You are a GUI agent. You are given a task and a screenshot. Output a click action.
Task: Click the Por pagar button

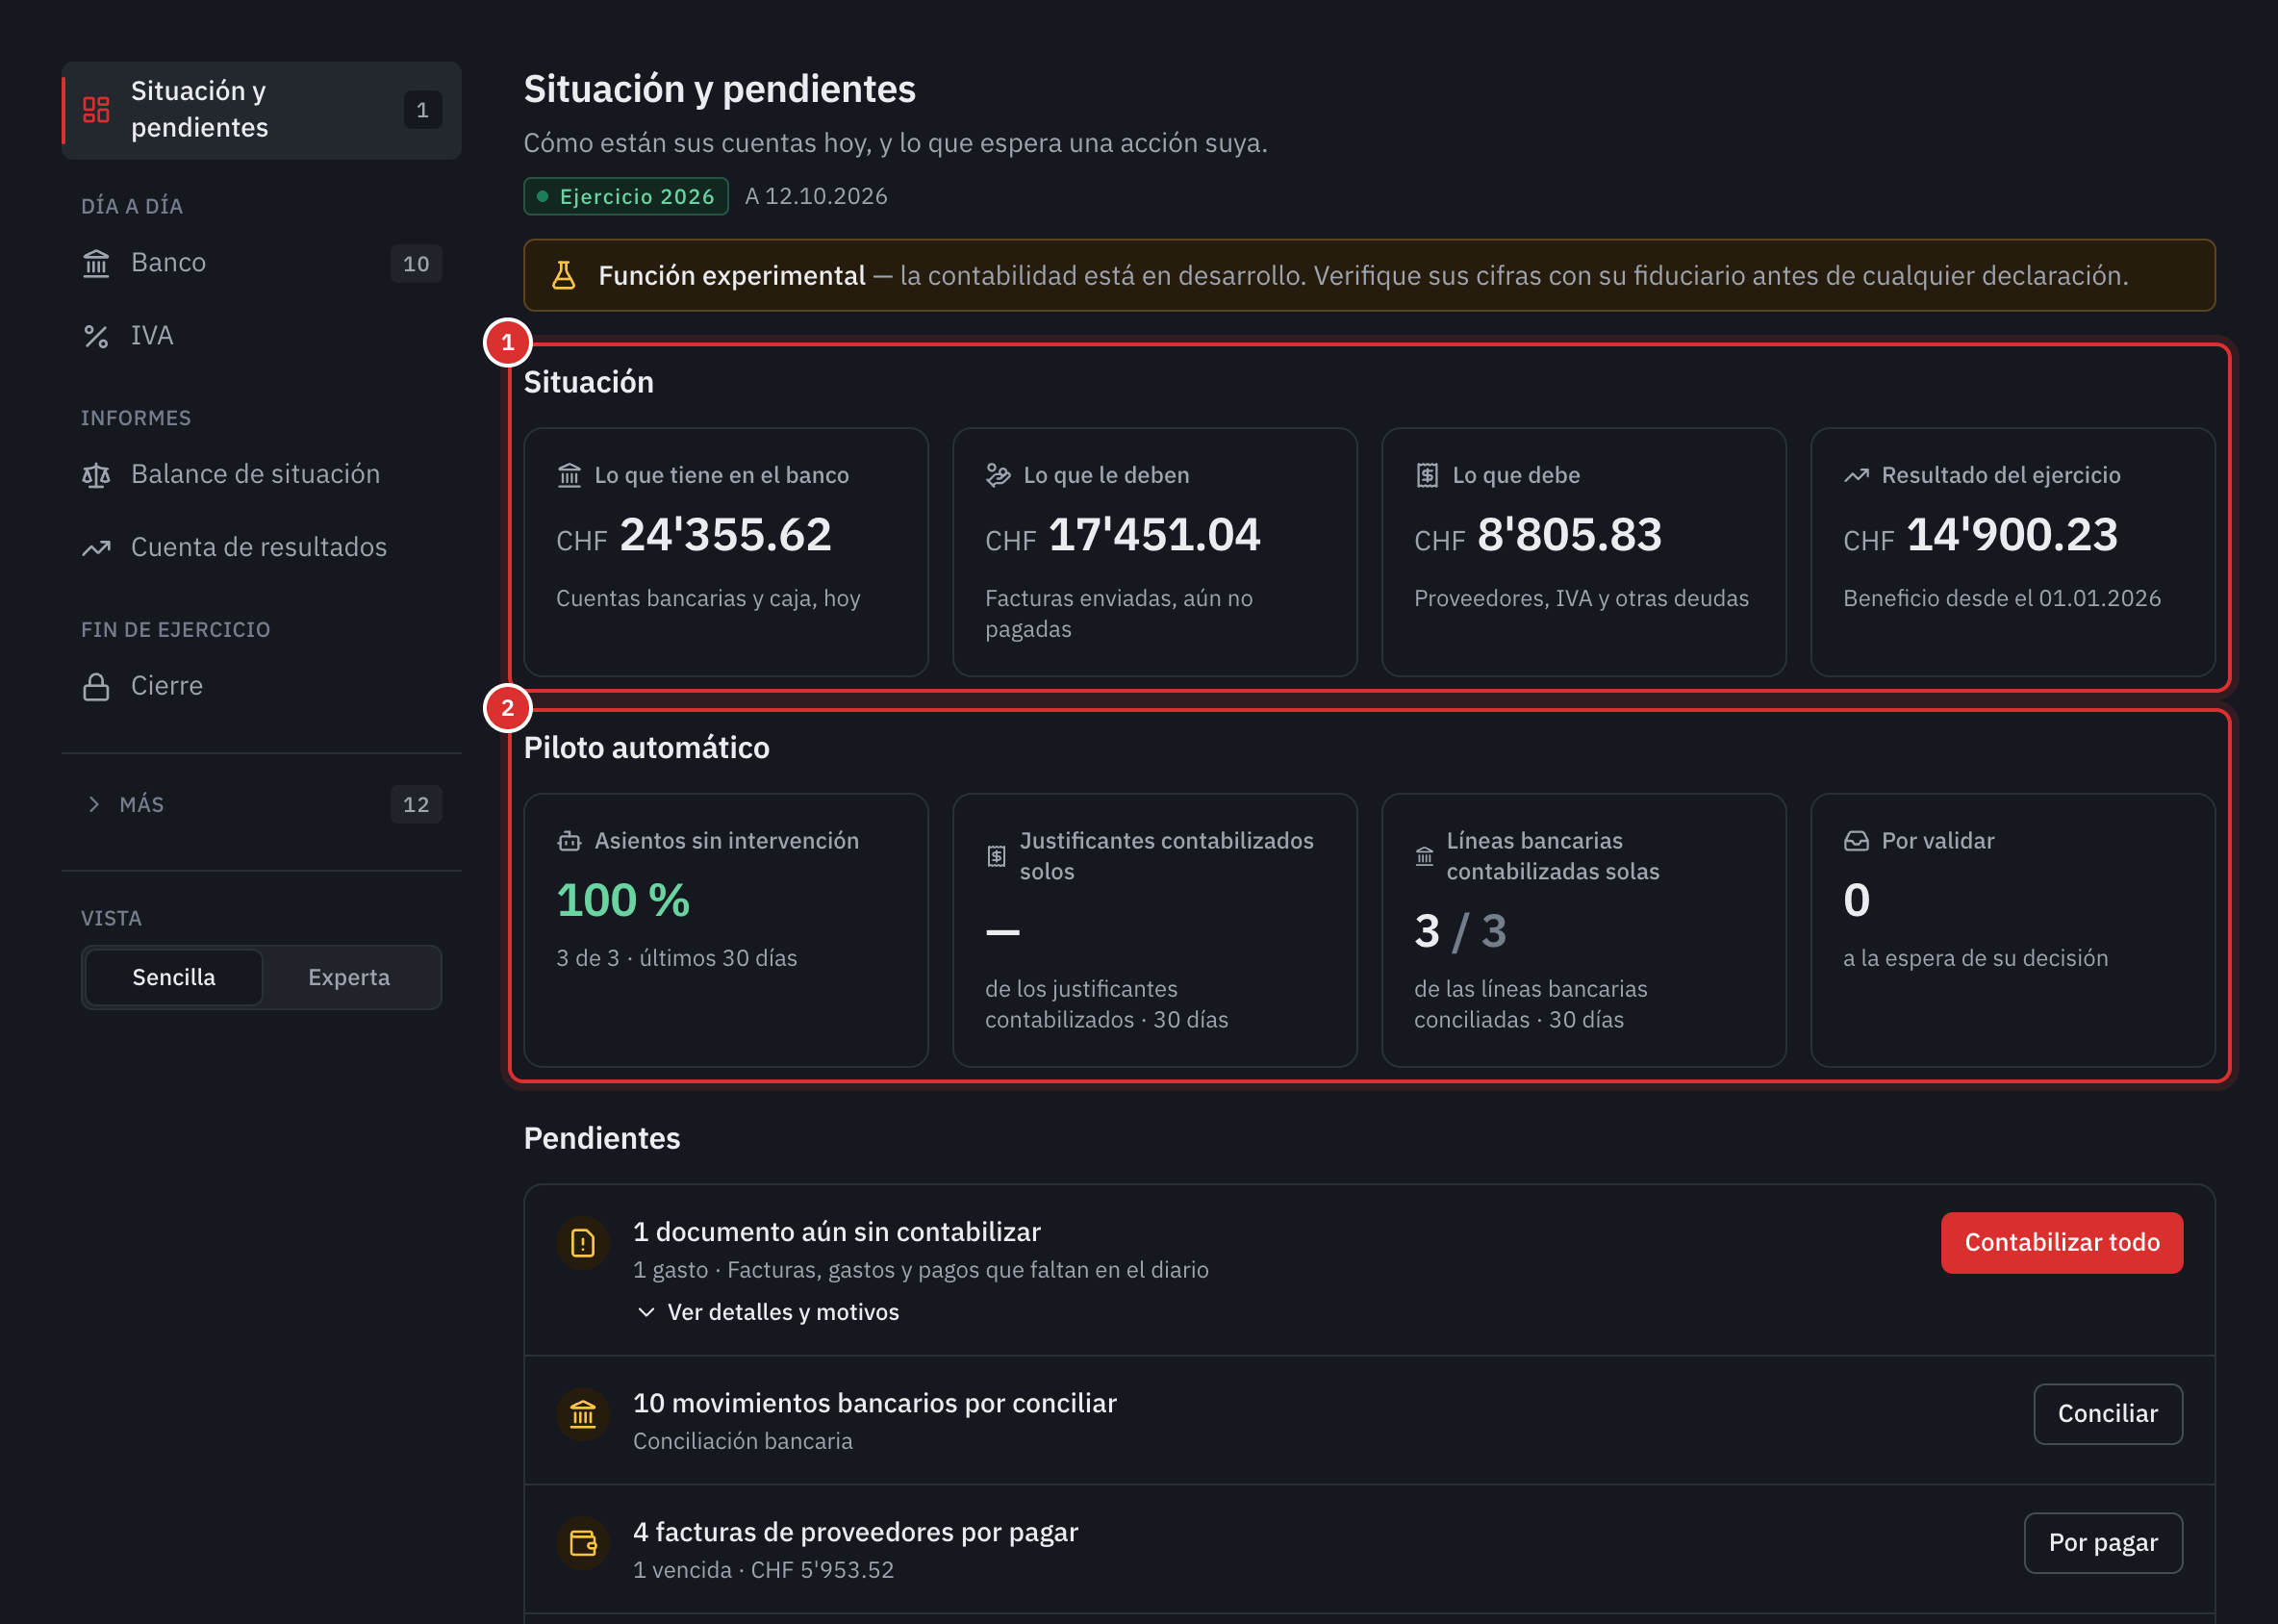tap(2103, 1543)
